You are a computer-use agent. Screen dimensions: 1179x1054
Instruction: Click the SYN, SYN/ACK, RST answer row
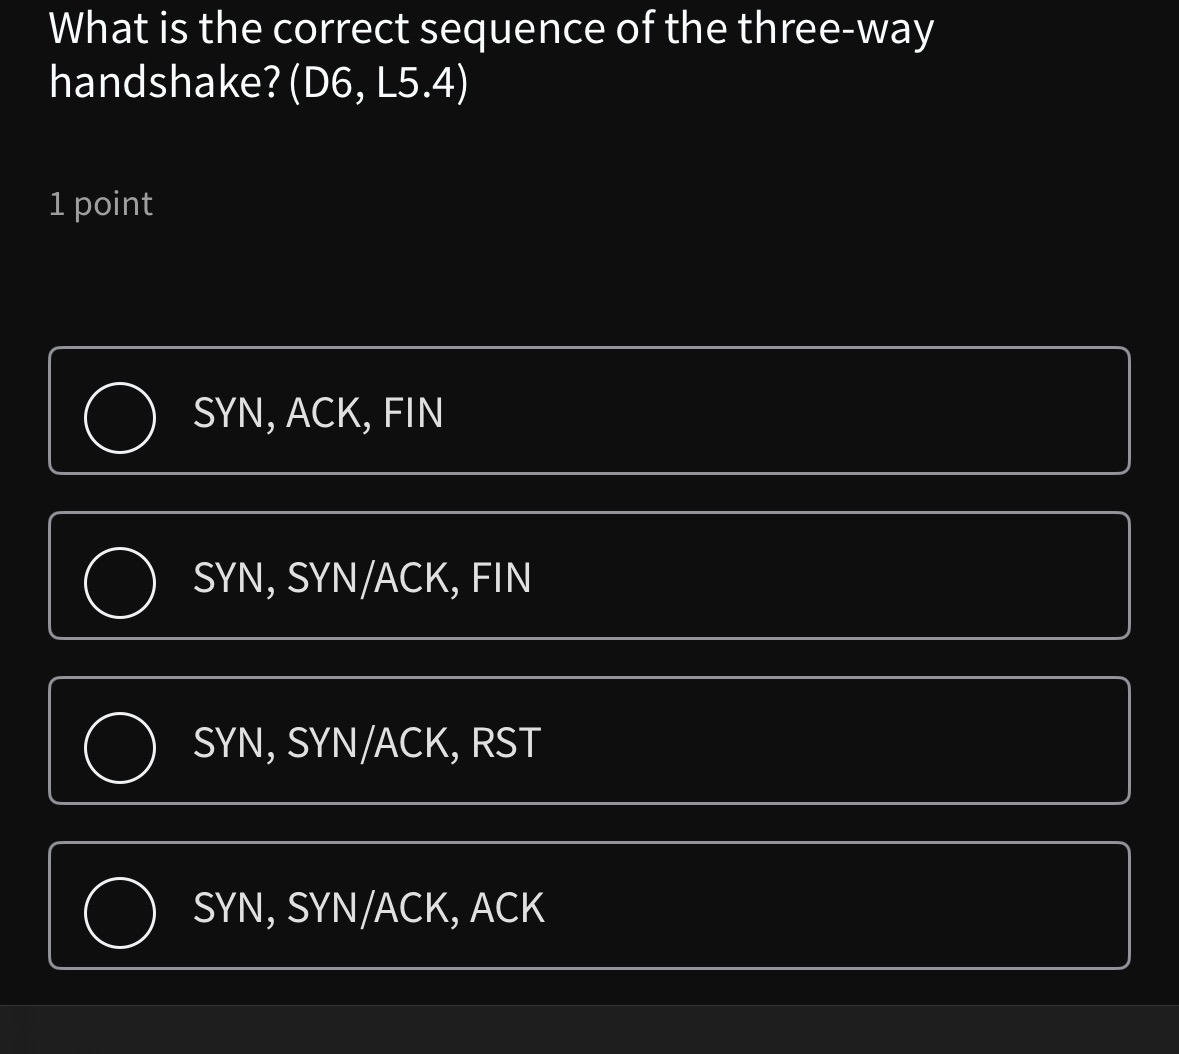coord(590,740)
